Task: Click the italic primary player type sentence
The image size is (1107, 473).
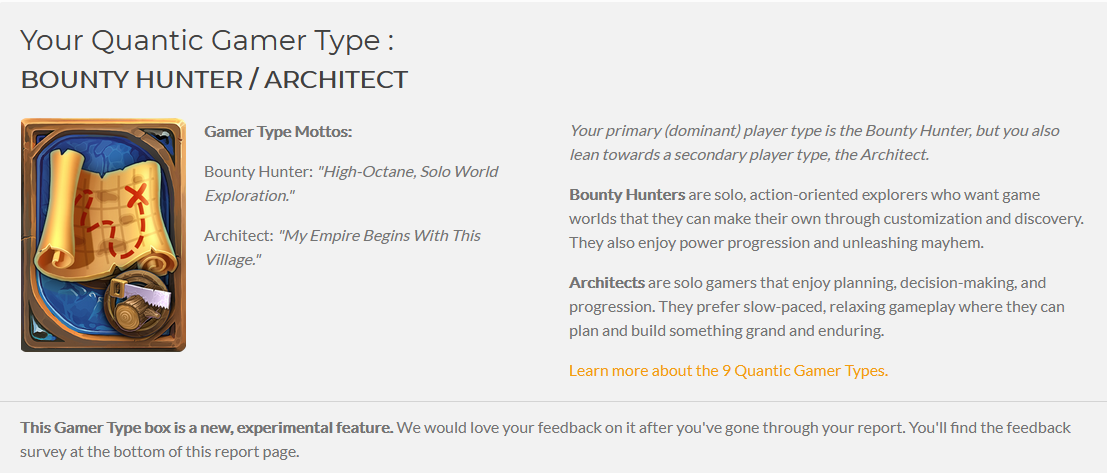Action: click(815, 143)
